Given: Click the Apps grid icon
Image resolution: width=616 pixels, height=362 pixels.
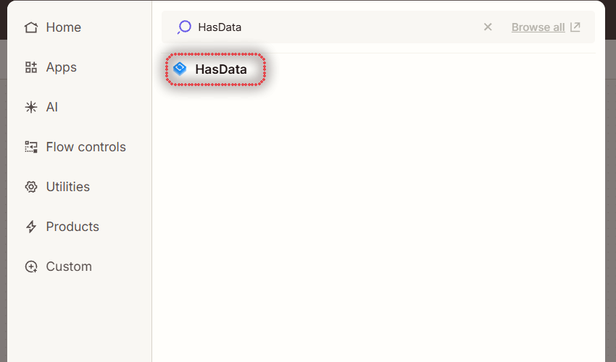Looking at the screenshot, I should 31,67.
